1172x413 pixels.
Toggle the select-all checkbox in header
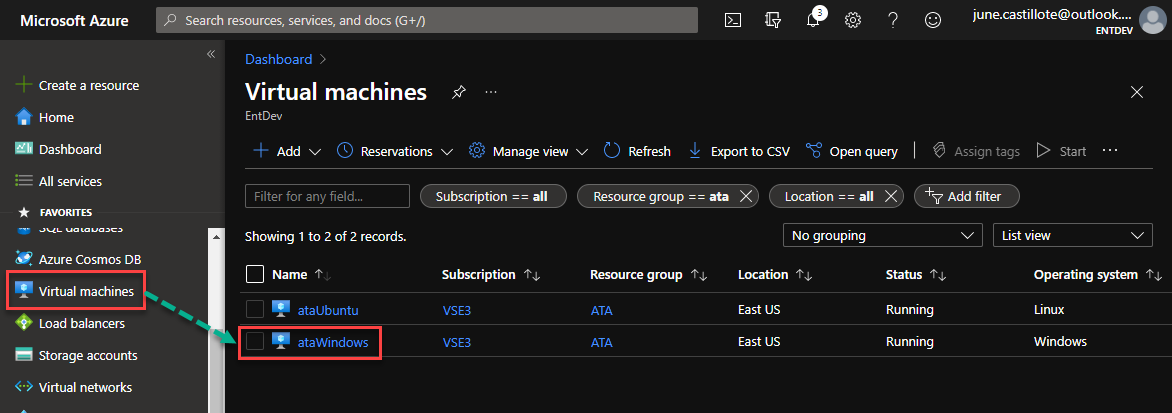255,274
